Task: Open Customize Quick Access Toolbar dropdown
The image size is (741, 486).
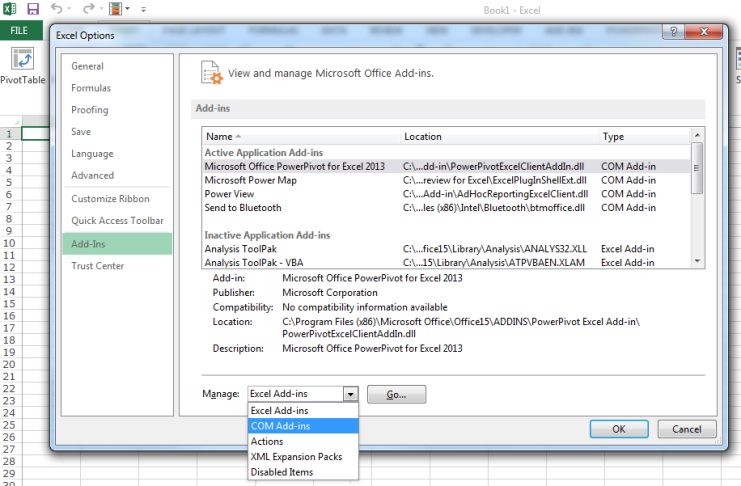Action: [x=143, y=9]
